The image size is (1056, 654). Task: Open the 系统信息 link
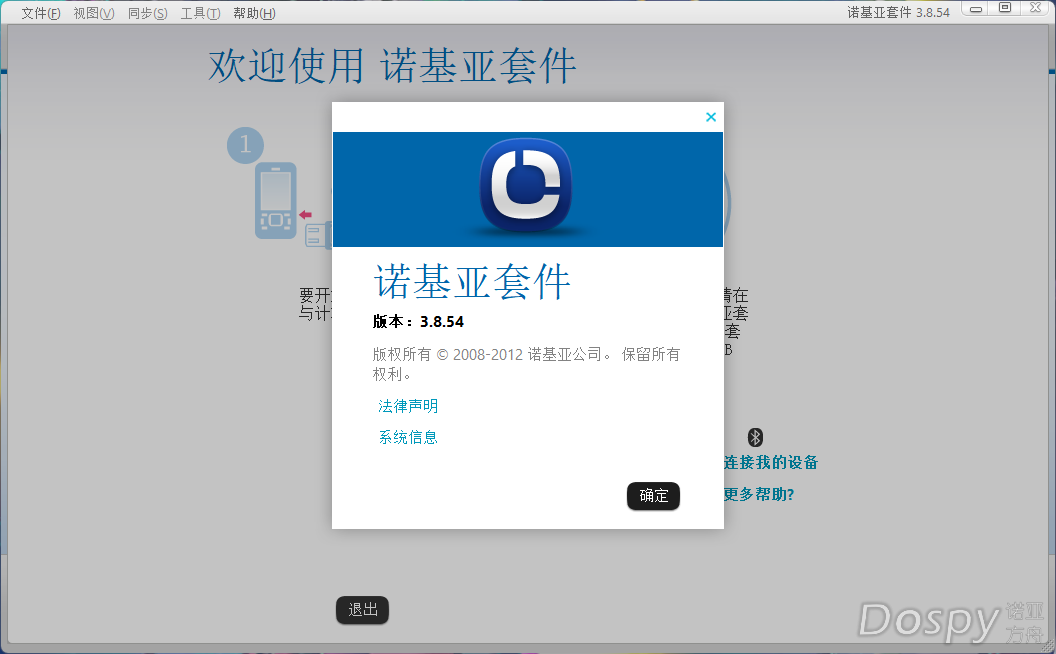click(x=408, y=437)
